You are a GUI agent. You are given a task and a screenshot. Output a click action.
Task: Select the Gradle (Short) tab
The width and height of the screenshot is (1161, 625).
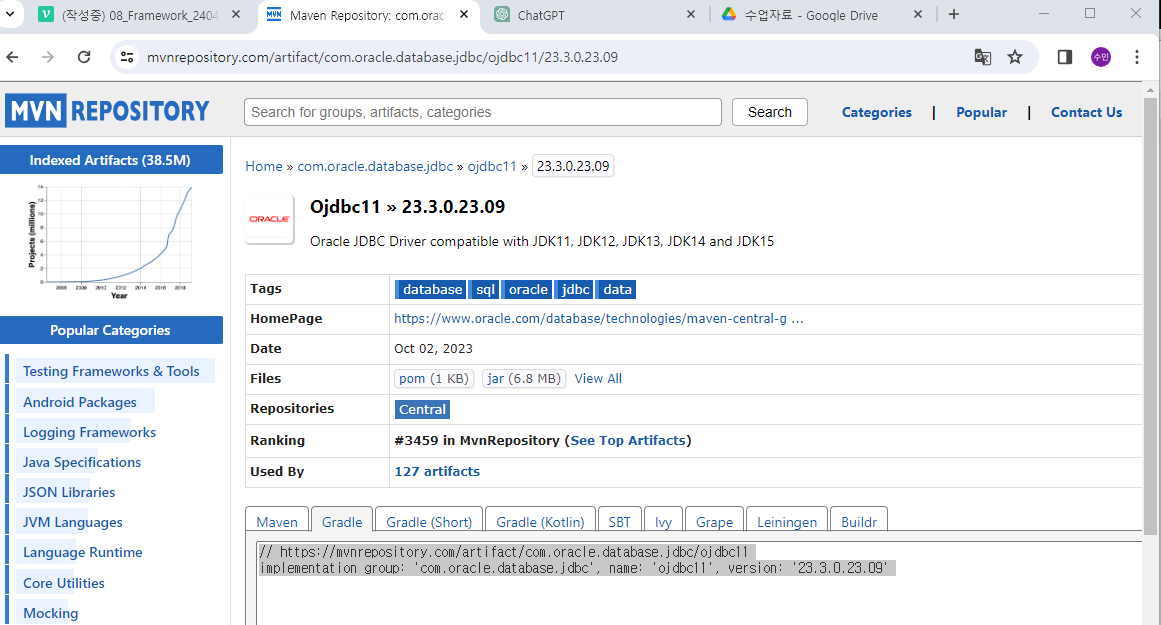point(429,521)
